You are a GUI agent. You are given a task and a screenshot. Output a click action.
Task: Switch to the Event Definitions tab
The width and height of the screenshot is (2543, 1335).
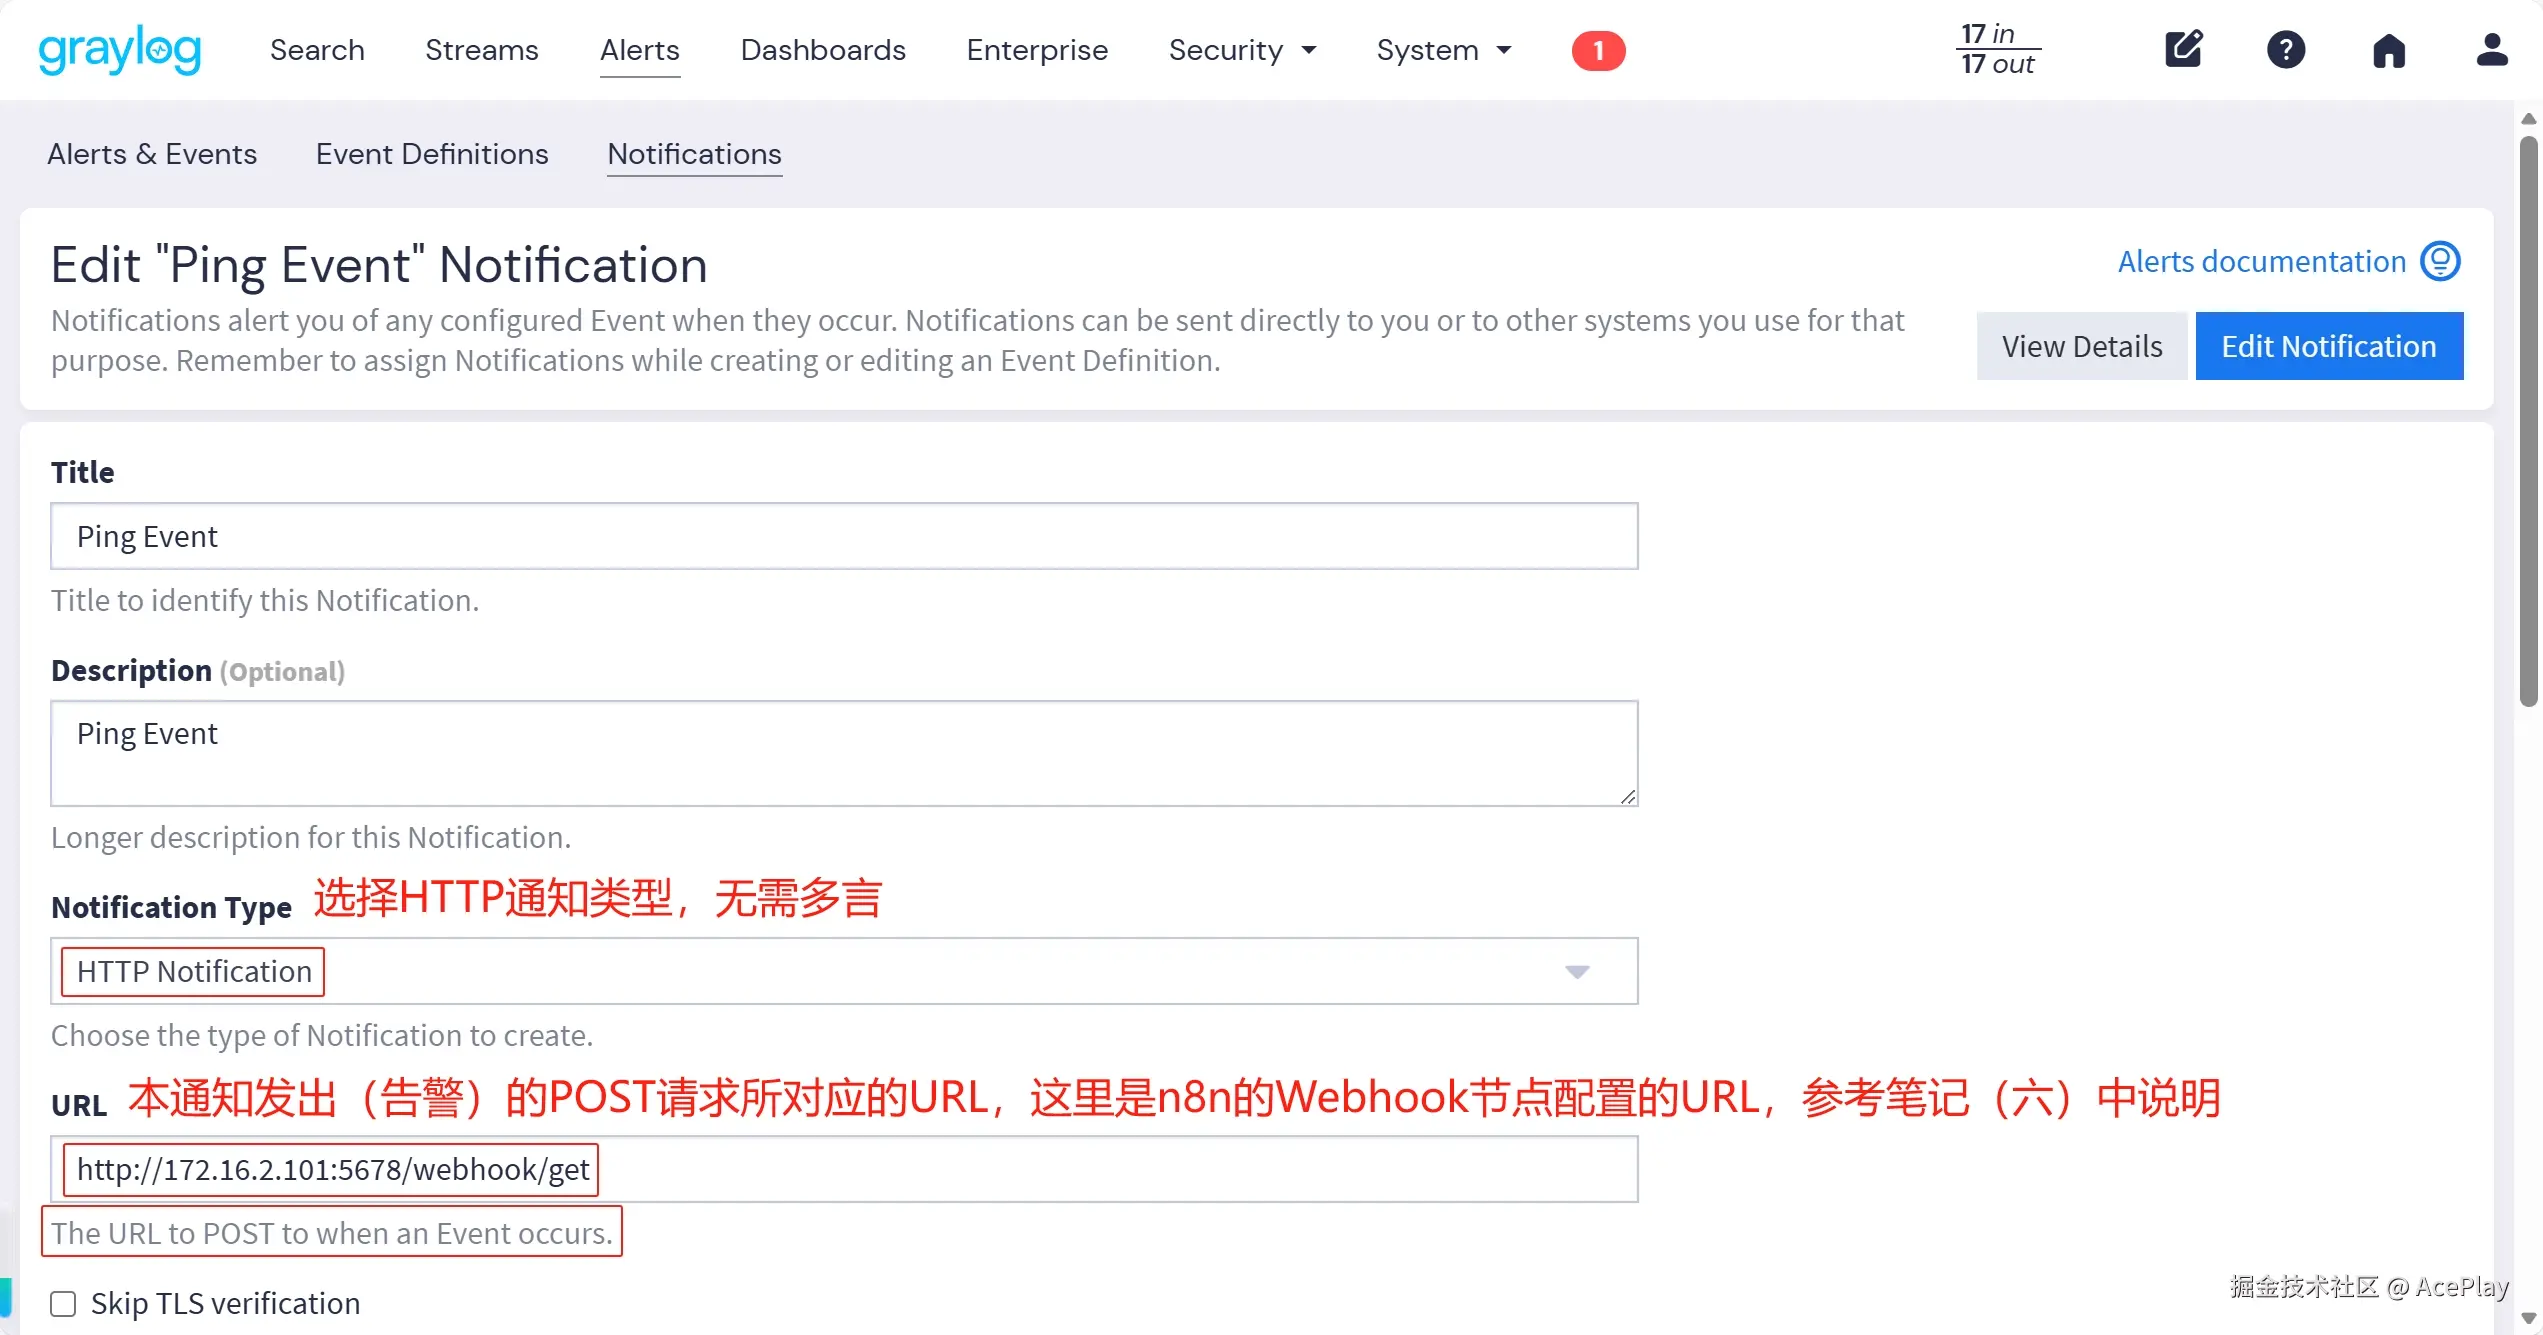(x=432, y=154)
